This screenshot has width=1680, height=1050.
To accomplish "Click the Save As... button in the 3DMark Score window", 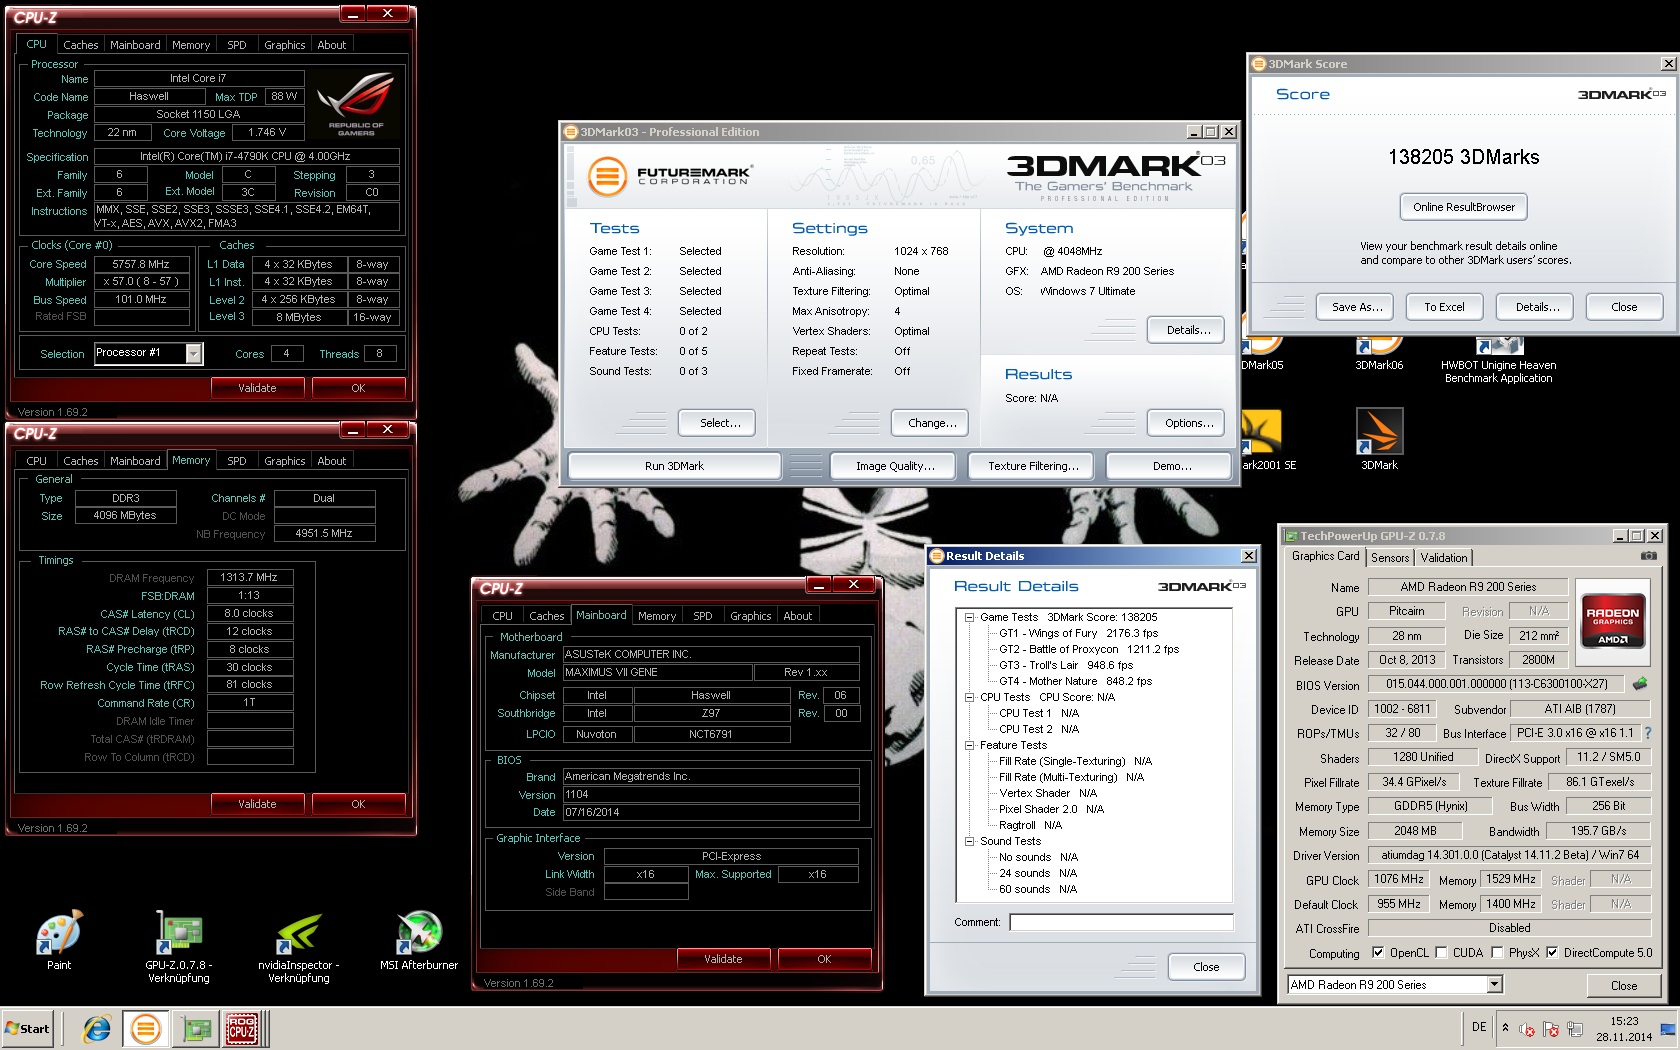I will click(1357, 307).
